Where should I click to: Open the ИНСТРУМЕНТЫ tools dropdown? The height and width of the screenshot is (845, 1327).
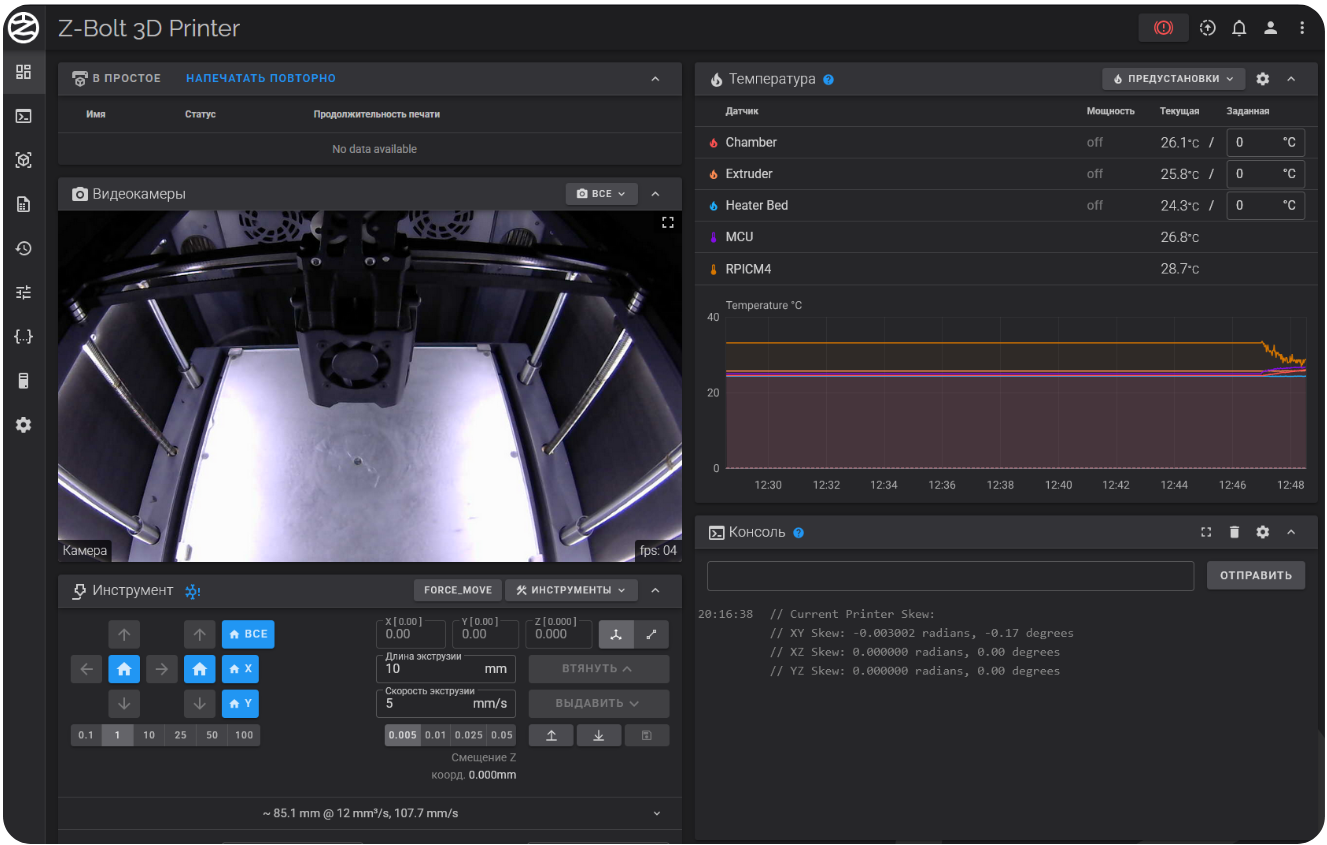(x=571, y=590)
